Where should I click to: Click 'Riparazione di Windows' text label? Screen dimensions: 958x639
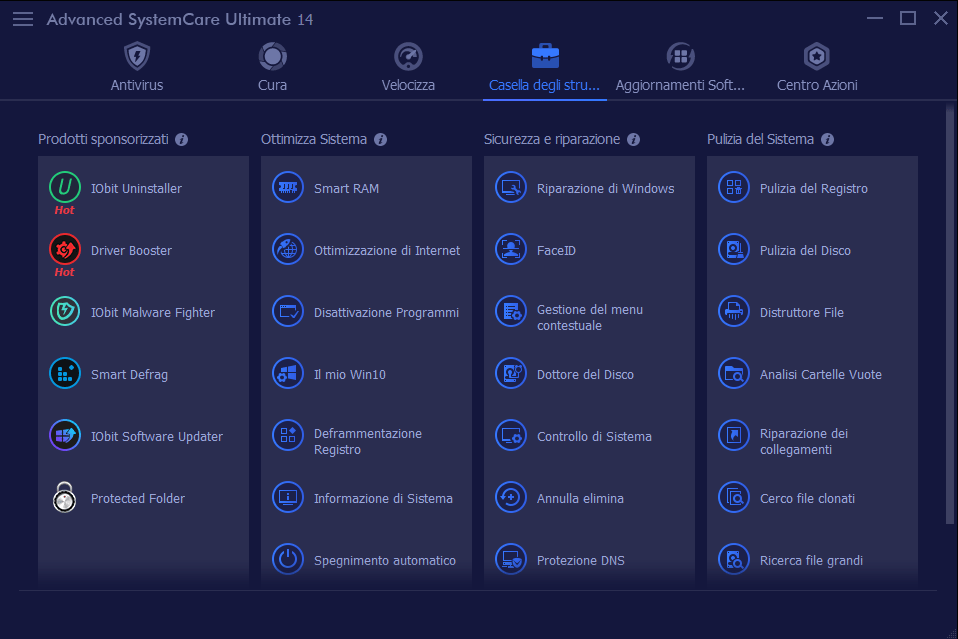(x=605, y=189)
